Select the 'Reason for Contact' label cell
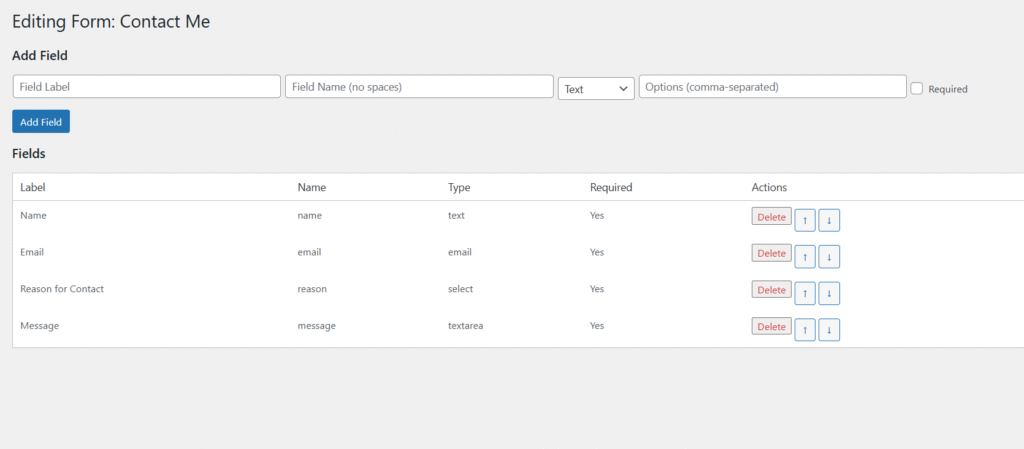The width and height of the screenshot is (1024, 449). pos(62,288)
